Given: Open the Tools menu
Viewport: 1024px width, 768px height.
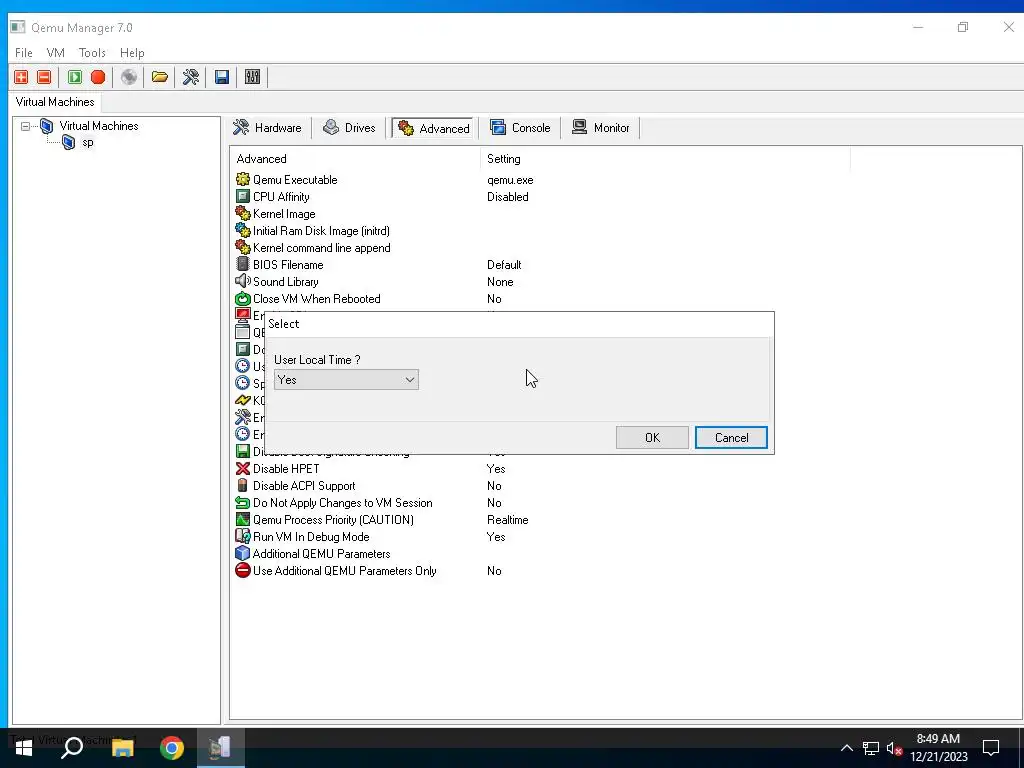Looking at the screenshot, I should (92, 53).
